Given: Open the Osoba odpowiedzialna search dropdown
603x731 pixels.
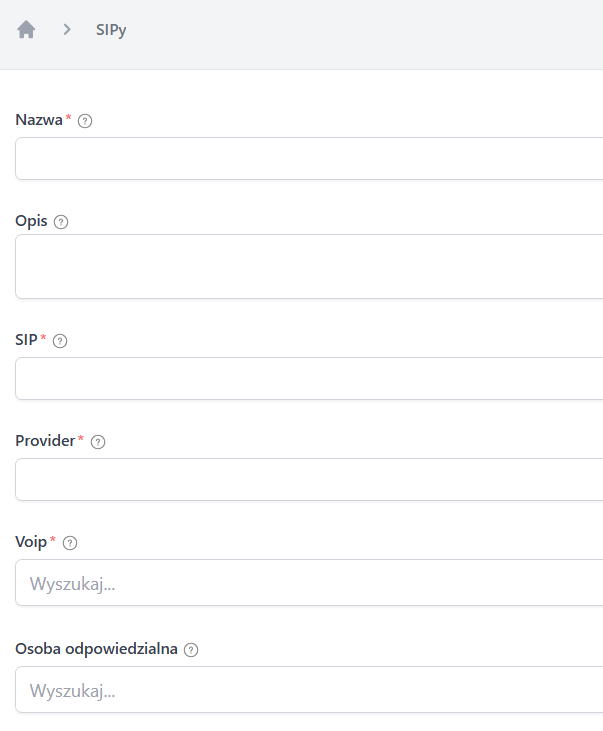Looking at the screenshot, I should click(x=309, y=689).
